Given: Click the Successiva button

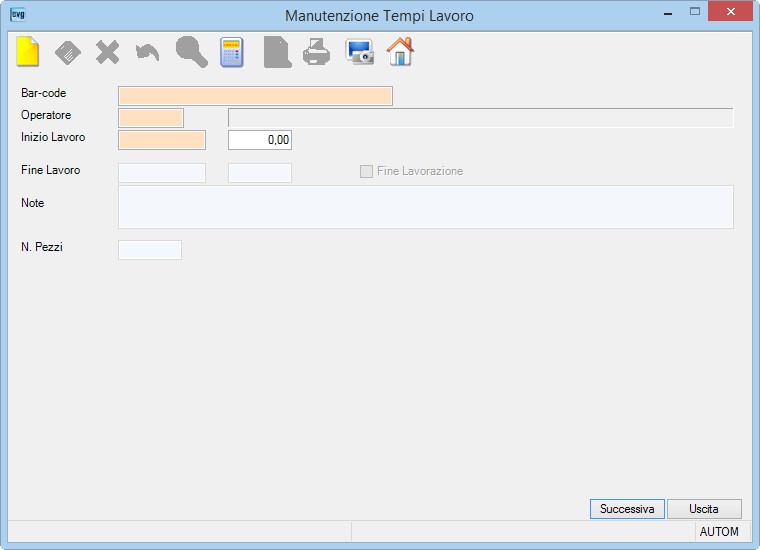Looking at the screenshot, I should point(627,509).
